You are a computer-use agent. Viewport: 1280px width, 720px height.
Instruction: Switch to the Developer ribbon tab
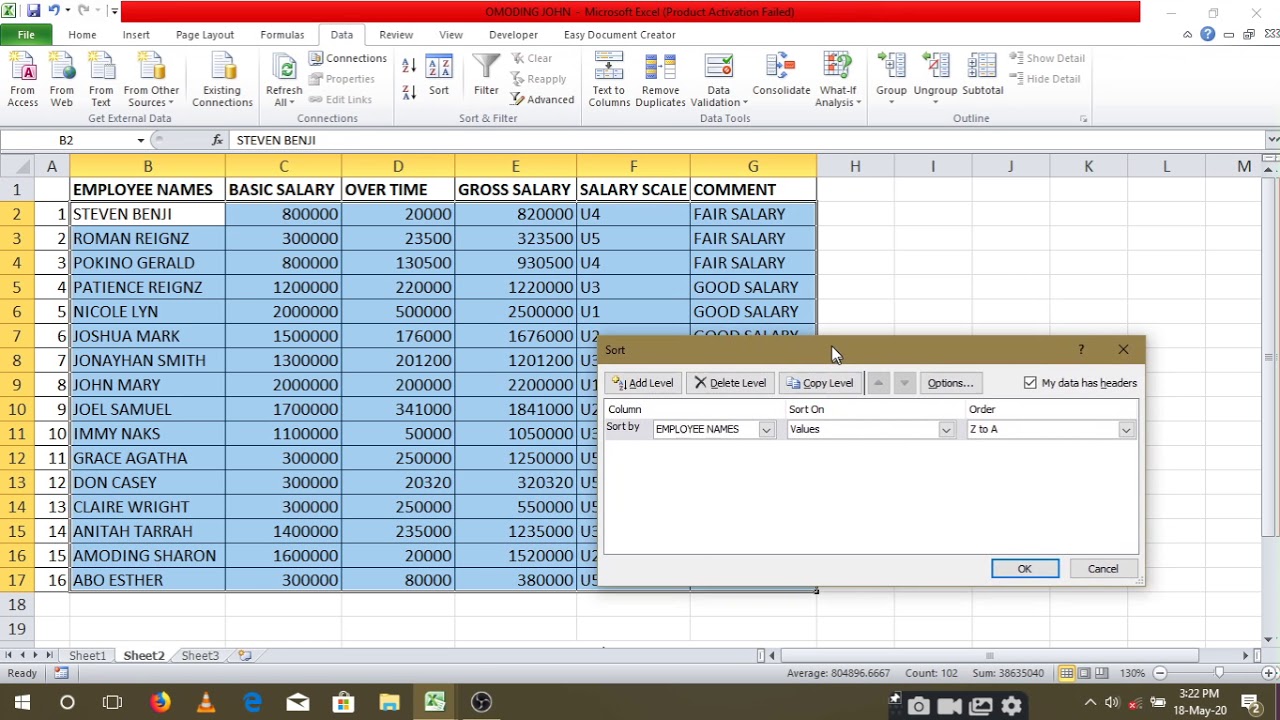[x=513, y=34]
